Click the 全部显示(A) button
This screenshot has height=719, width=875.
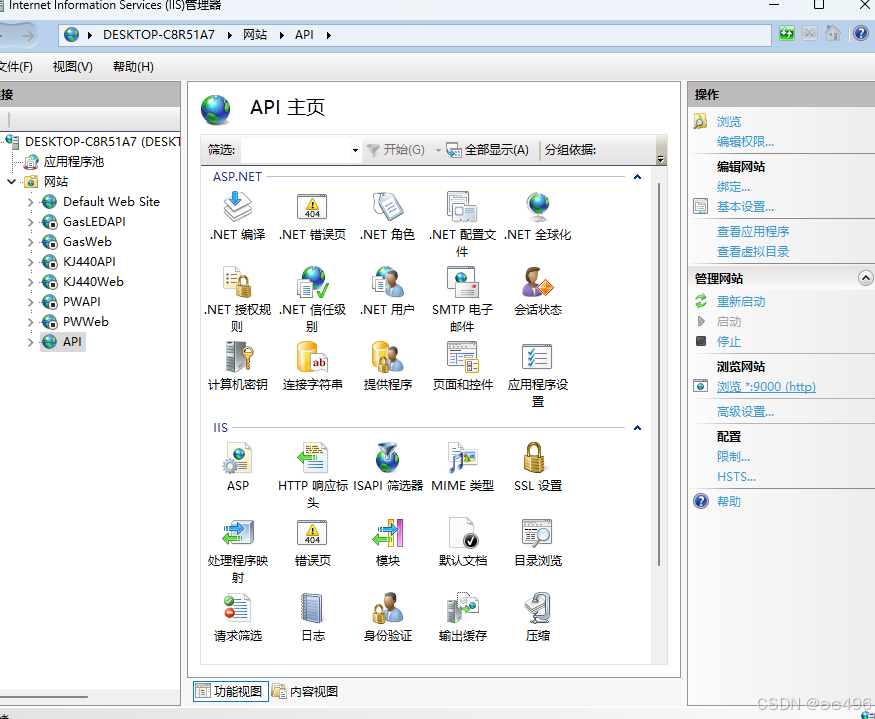coord(488,150)
